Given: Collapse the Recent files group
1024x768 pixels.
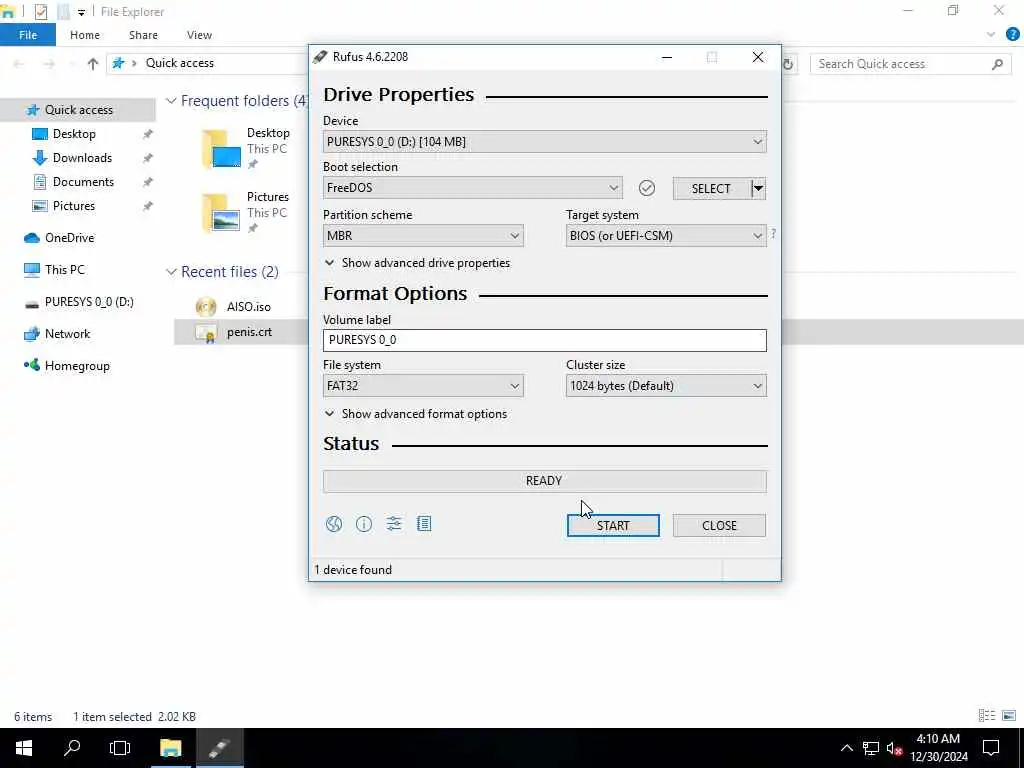Looking at the screenshot, I should tap(171, 272).
